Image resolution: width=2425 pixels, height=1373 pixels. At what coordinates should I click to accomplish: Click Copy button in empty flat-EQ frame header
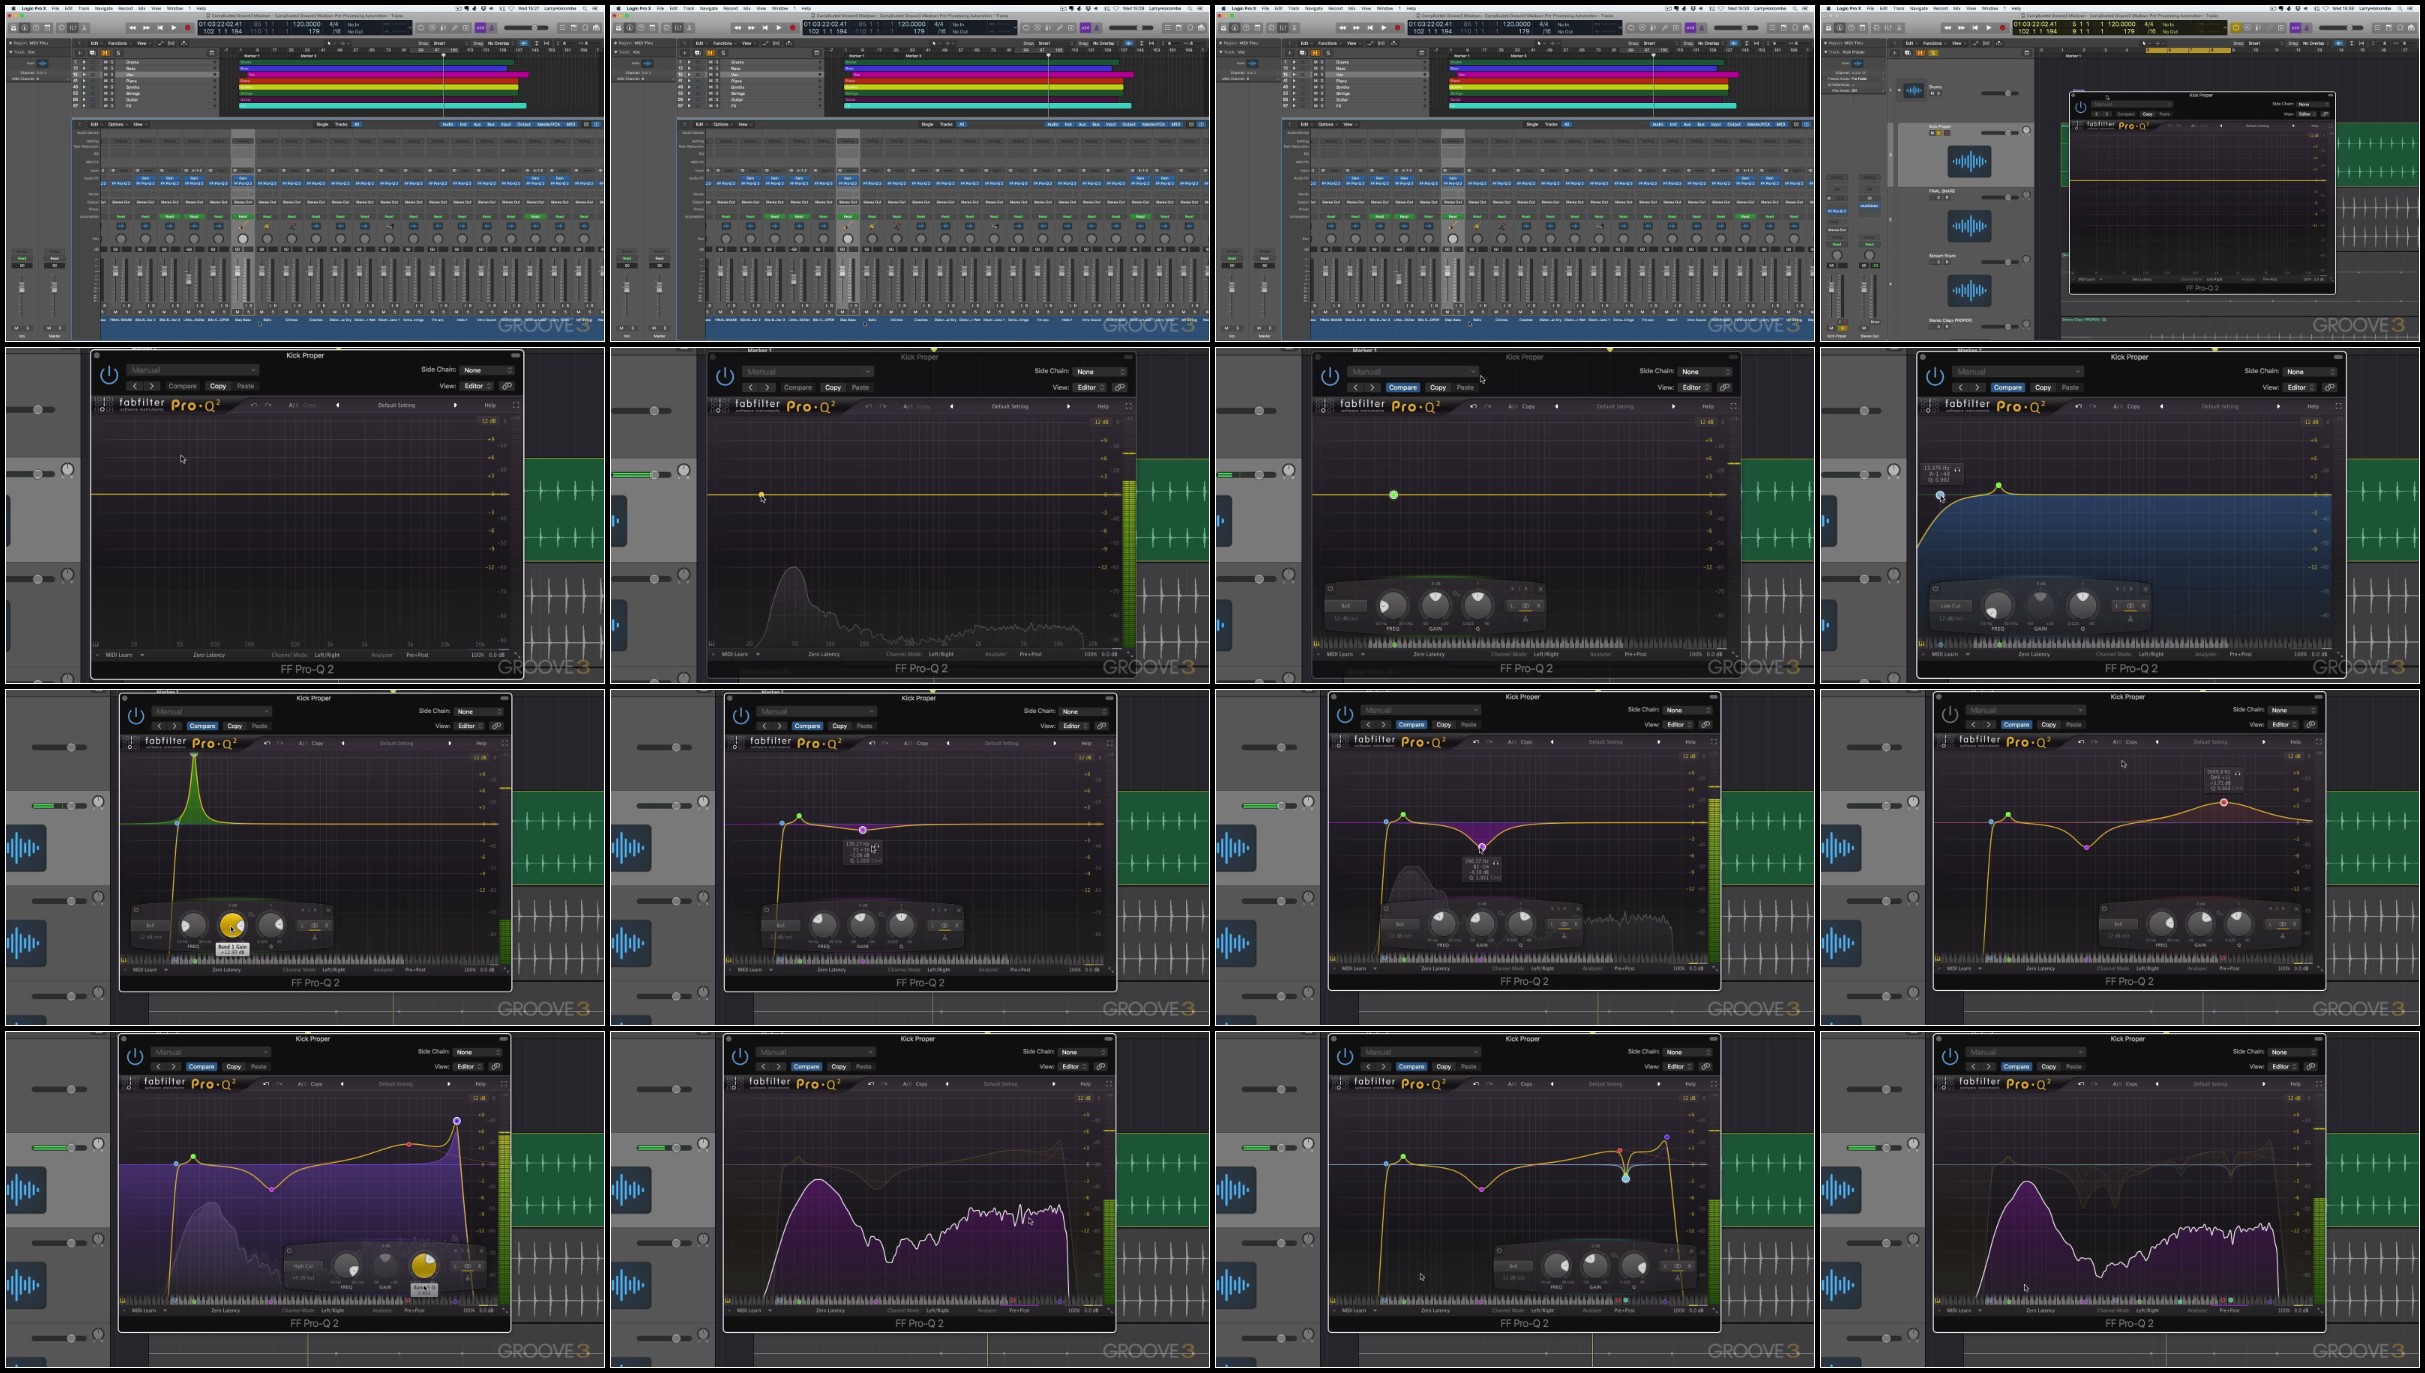(x=218, y=386)
